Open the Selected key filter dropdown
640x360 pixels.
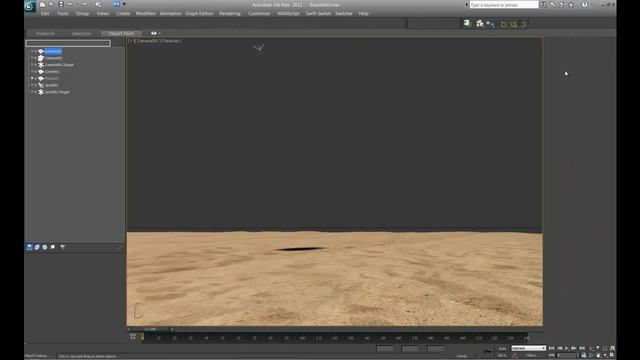[x=529, y=348]
